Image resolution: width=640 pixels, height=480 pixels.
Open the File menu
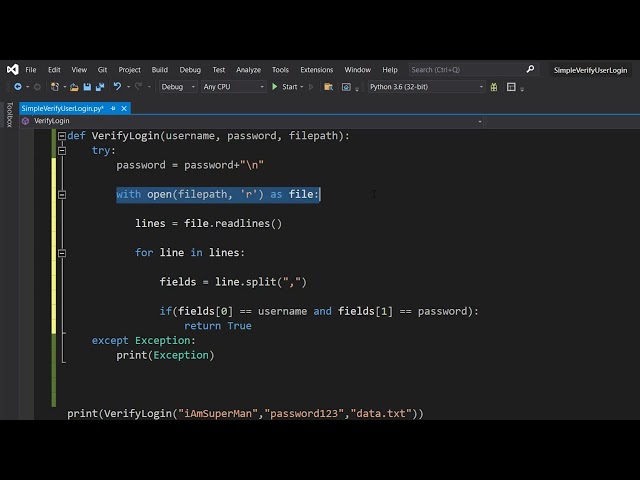(31, 70)
